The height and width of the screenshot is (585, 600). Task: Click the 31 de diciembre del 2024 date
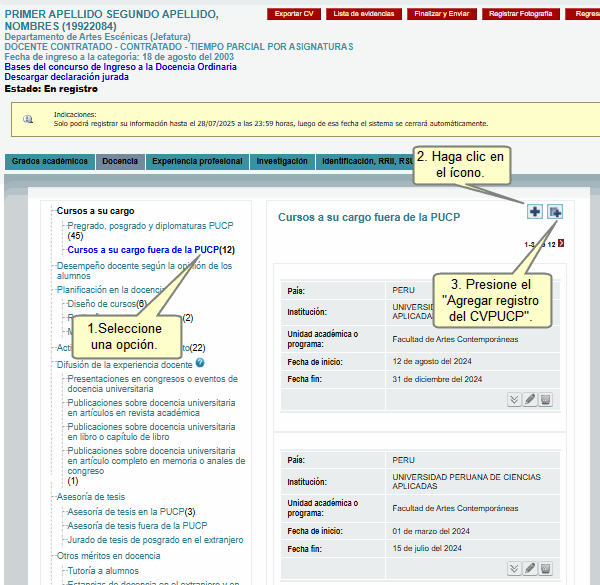(x=437, y=379)
